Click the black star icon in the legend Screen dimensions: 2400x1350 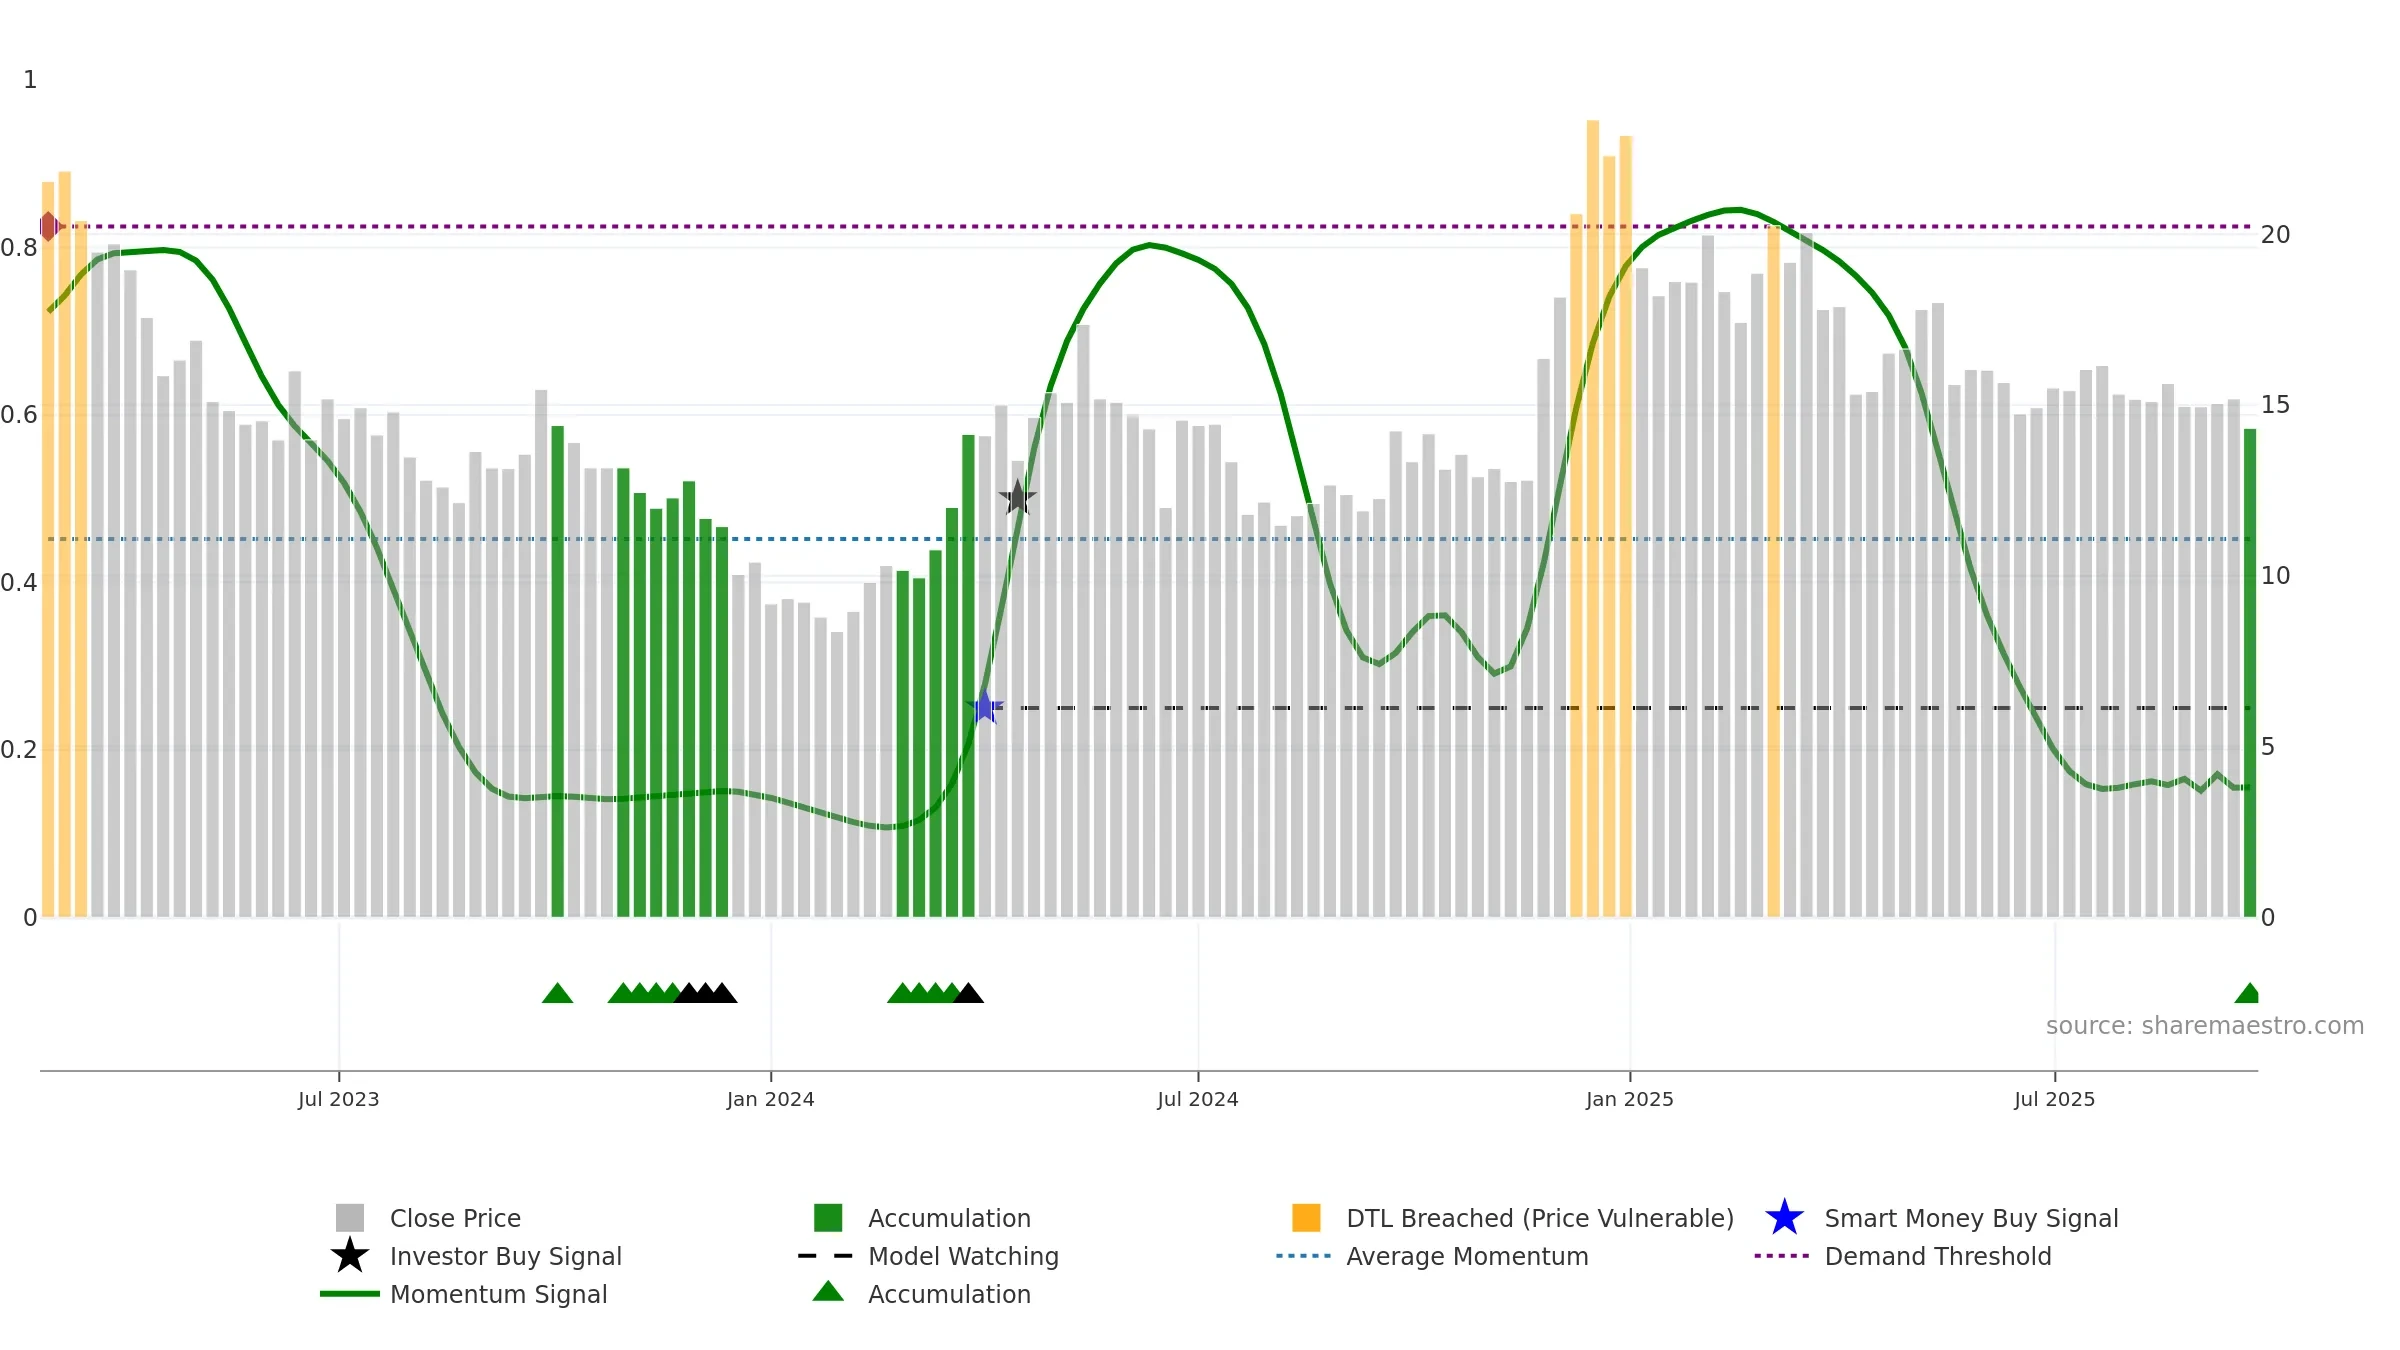click(x=350, y=1256)
